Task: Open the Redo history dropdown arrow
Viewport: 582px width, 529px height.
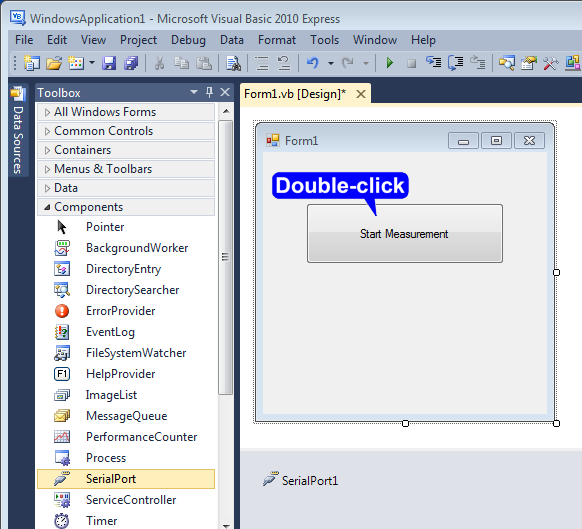Action: coord(366,63)
